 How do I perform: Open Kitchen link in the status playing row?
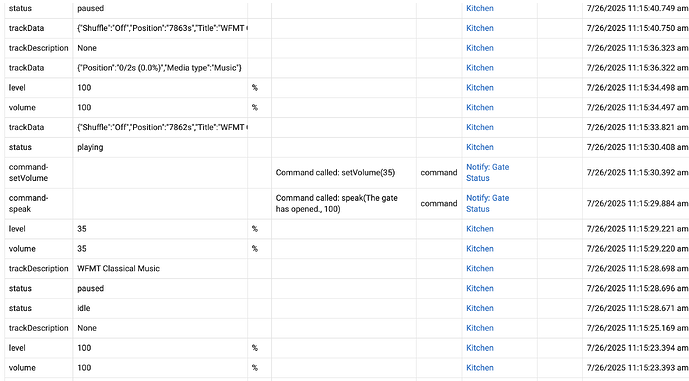coord(480,147)
